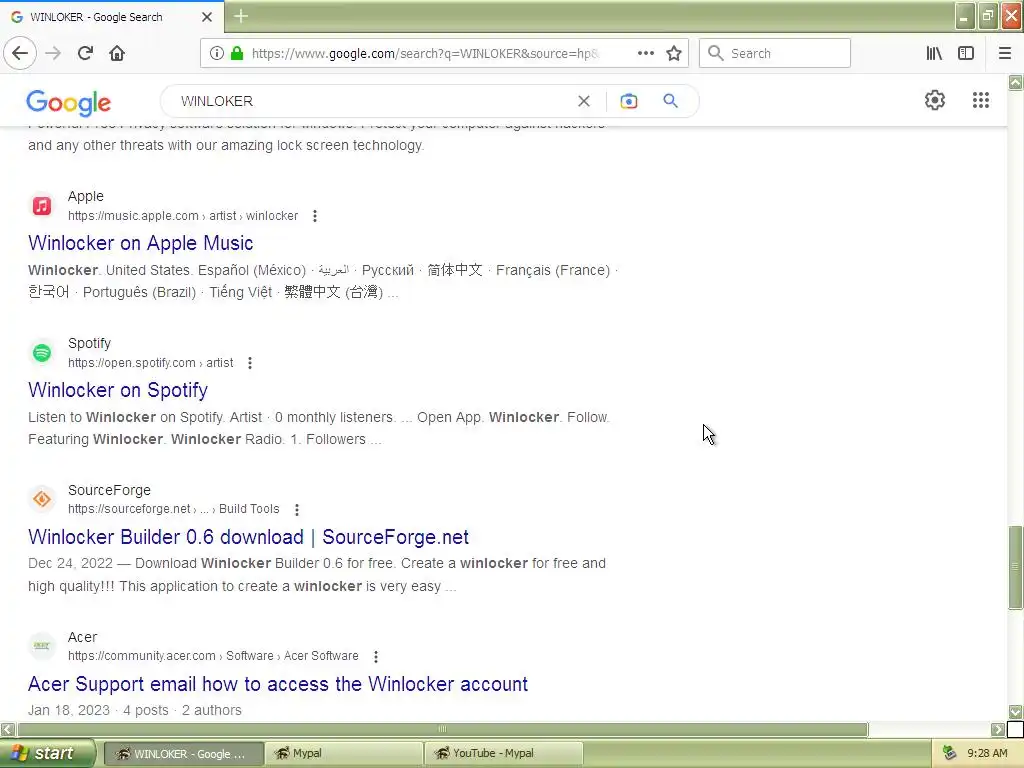Open Winlocker Builder 0.6 download link
Viewport: 1024px width, 768px height.
pyautogui.click(x=248, y=537)
